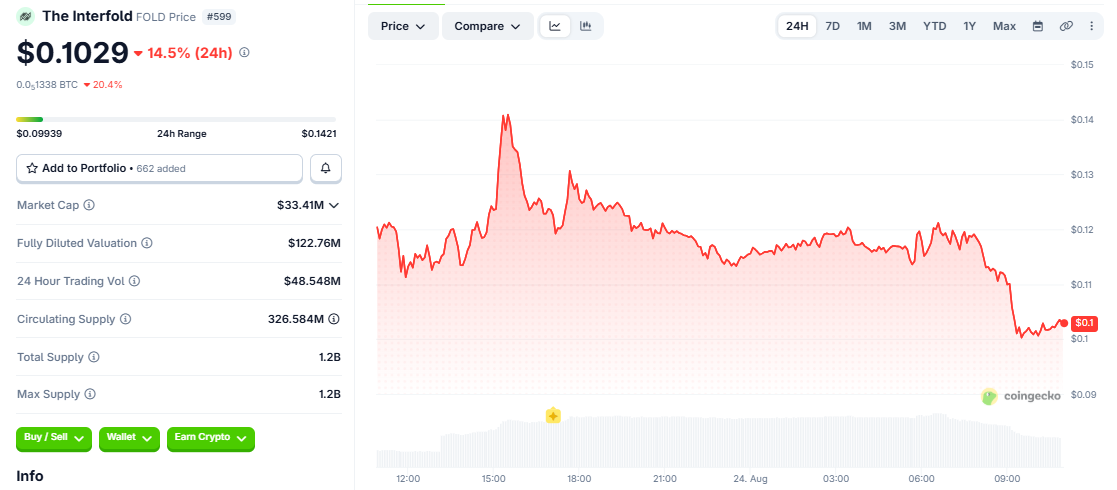The image size is (1117, 490).
Task: Click the red $0.1 current price label
Action: [1084, 323]
